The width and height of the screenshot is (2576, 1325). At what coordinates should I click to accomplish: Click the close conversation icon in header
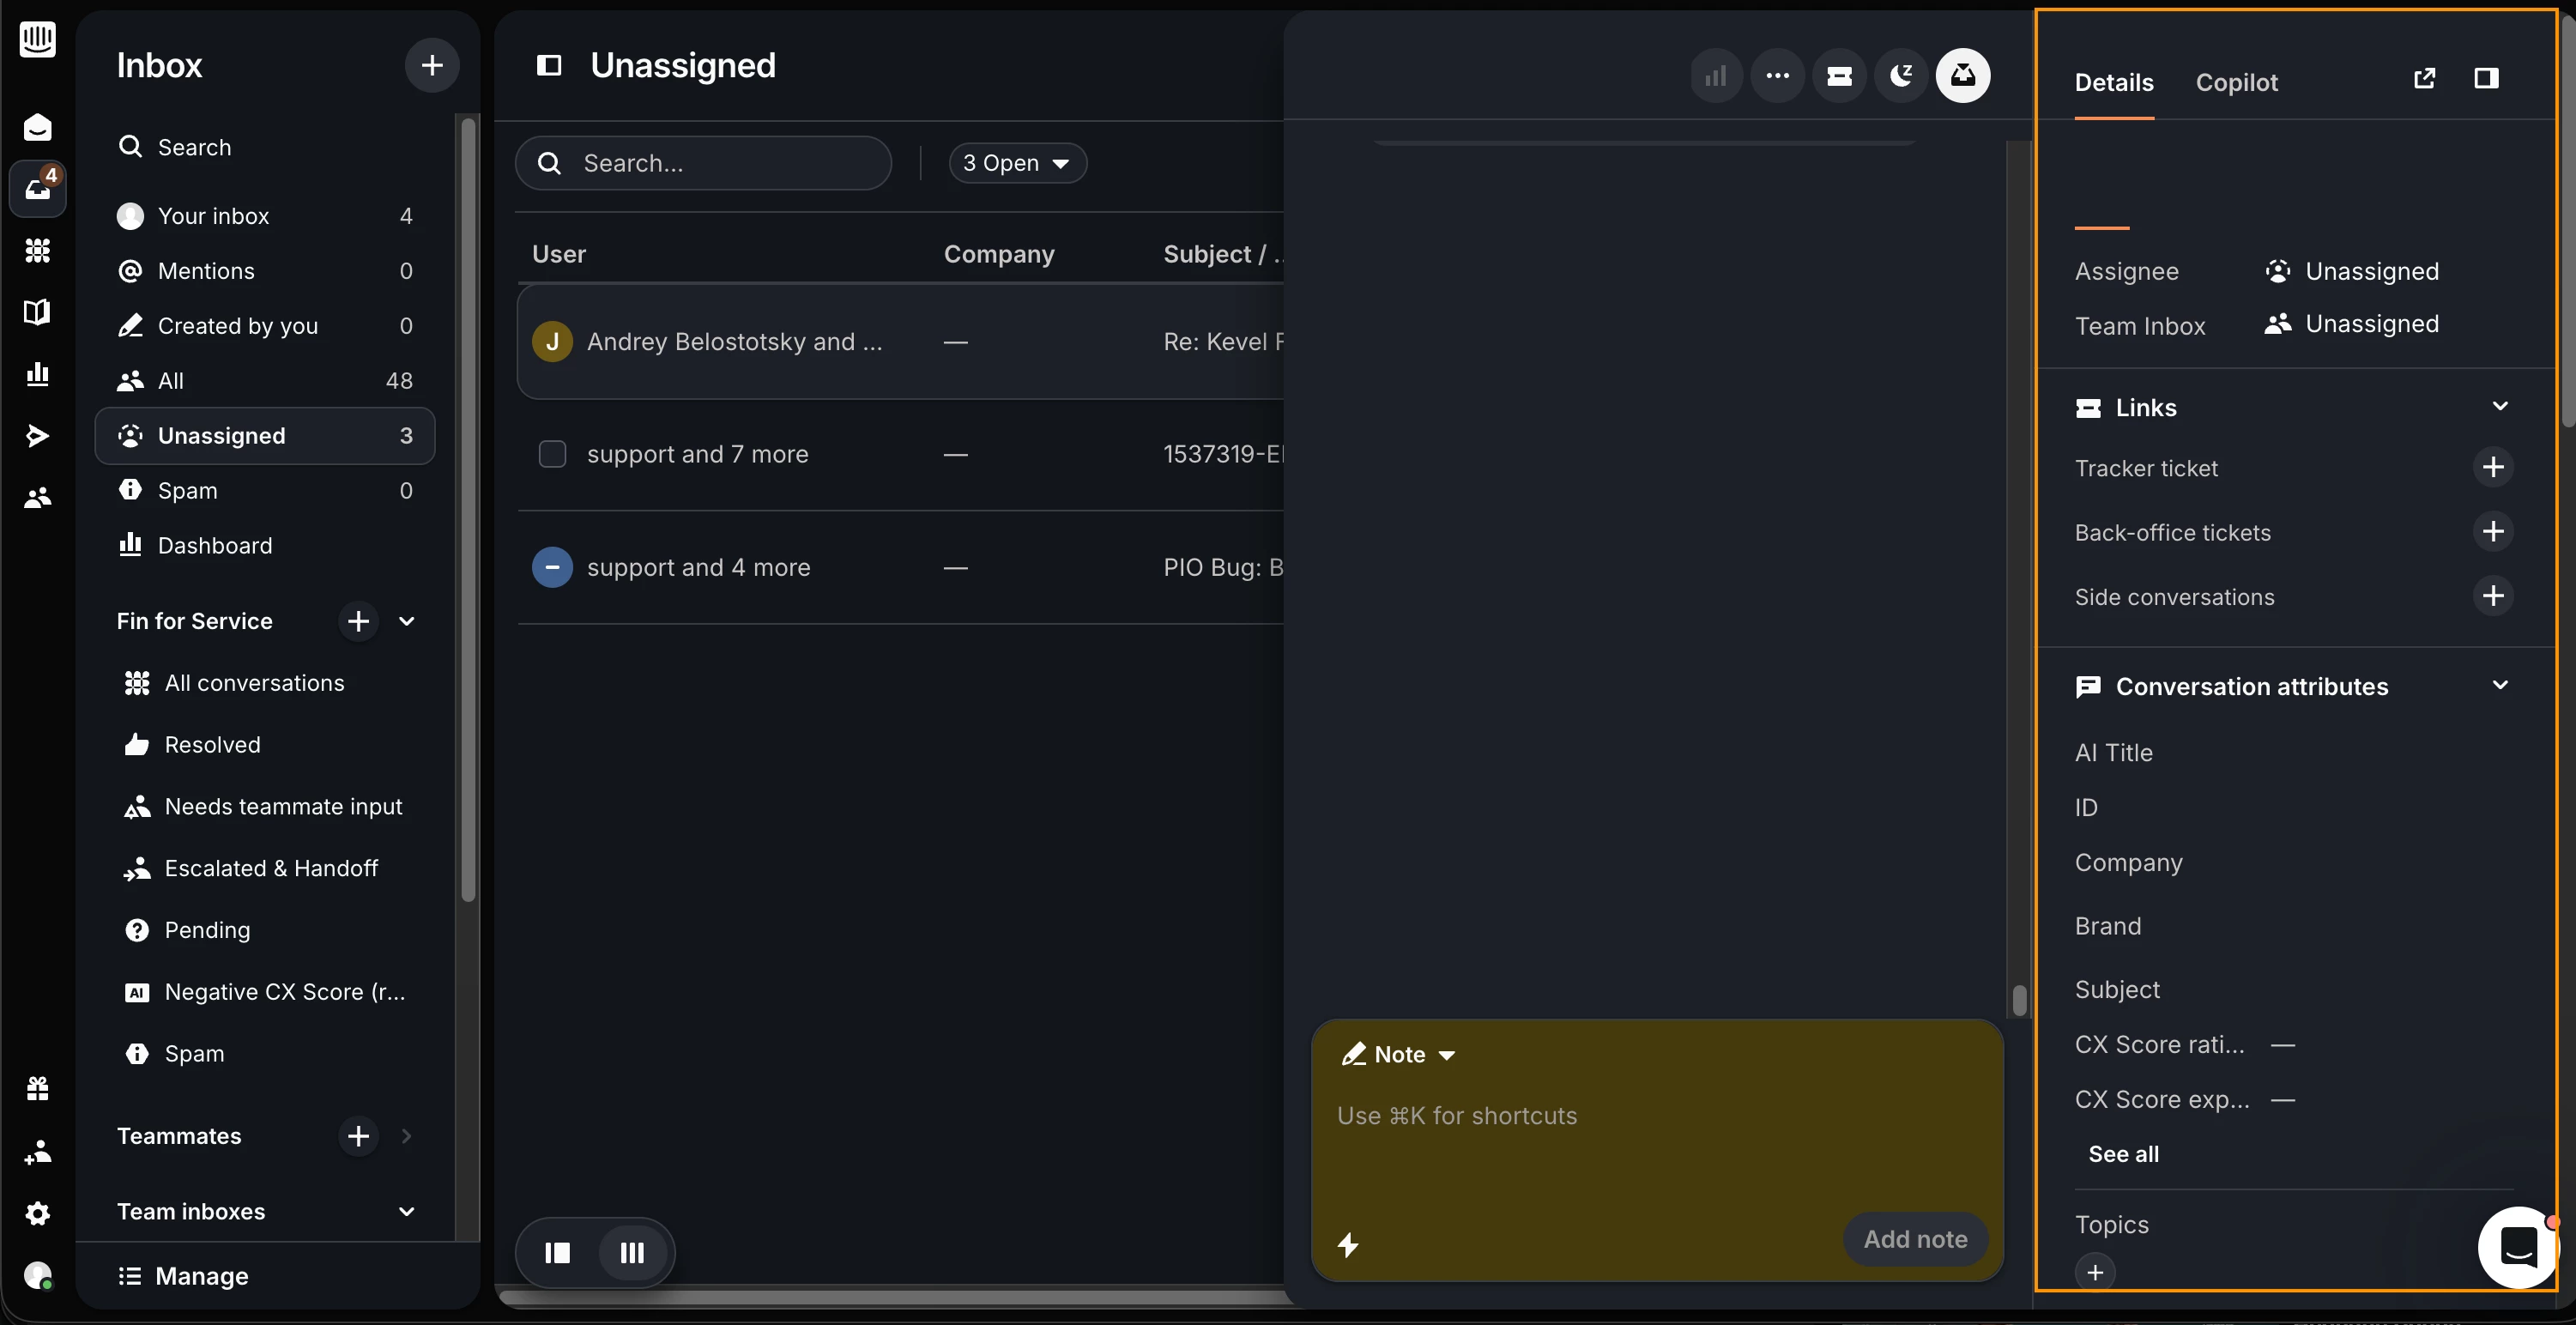(x=1963, y=76)
